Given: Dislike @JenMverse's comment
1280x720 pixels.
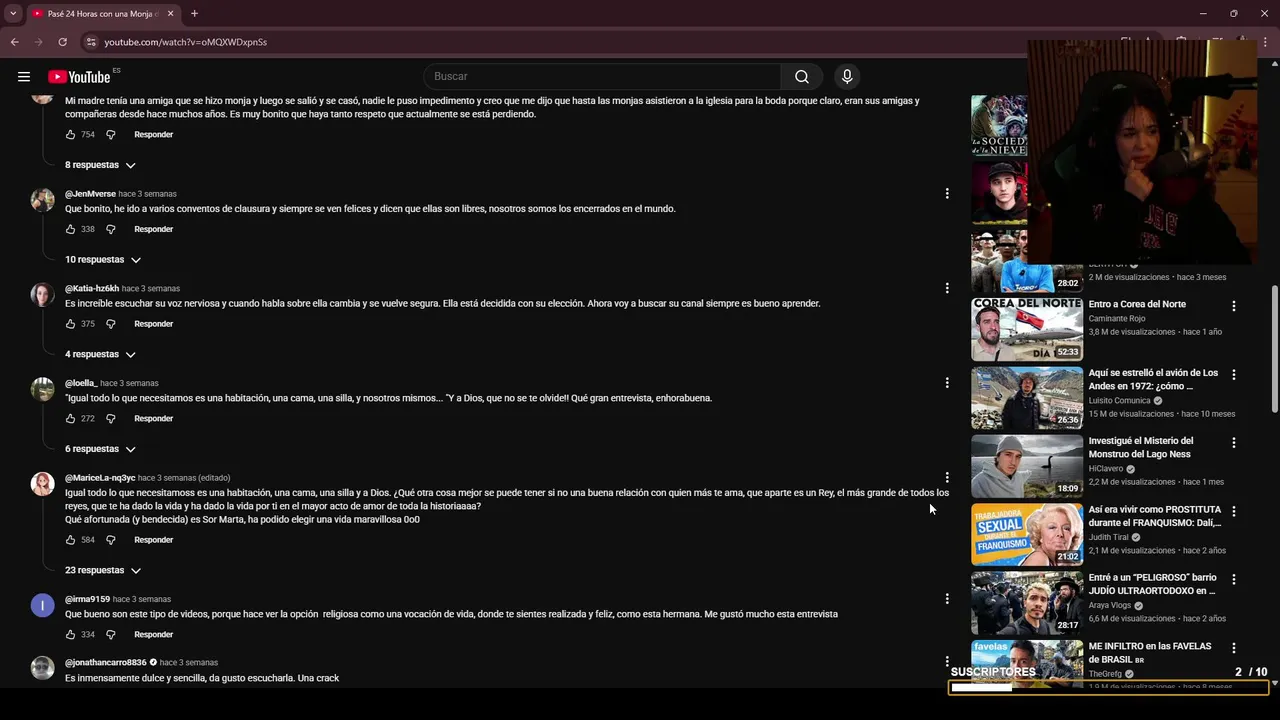Looking at the screenshot, I should tap(111, 229).
